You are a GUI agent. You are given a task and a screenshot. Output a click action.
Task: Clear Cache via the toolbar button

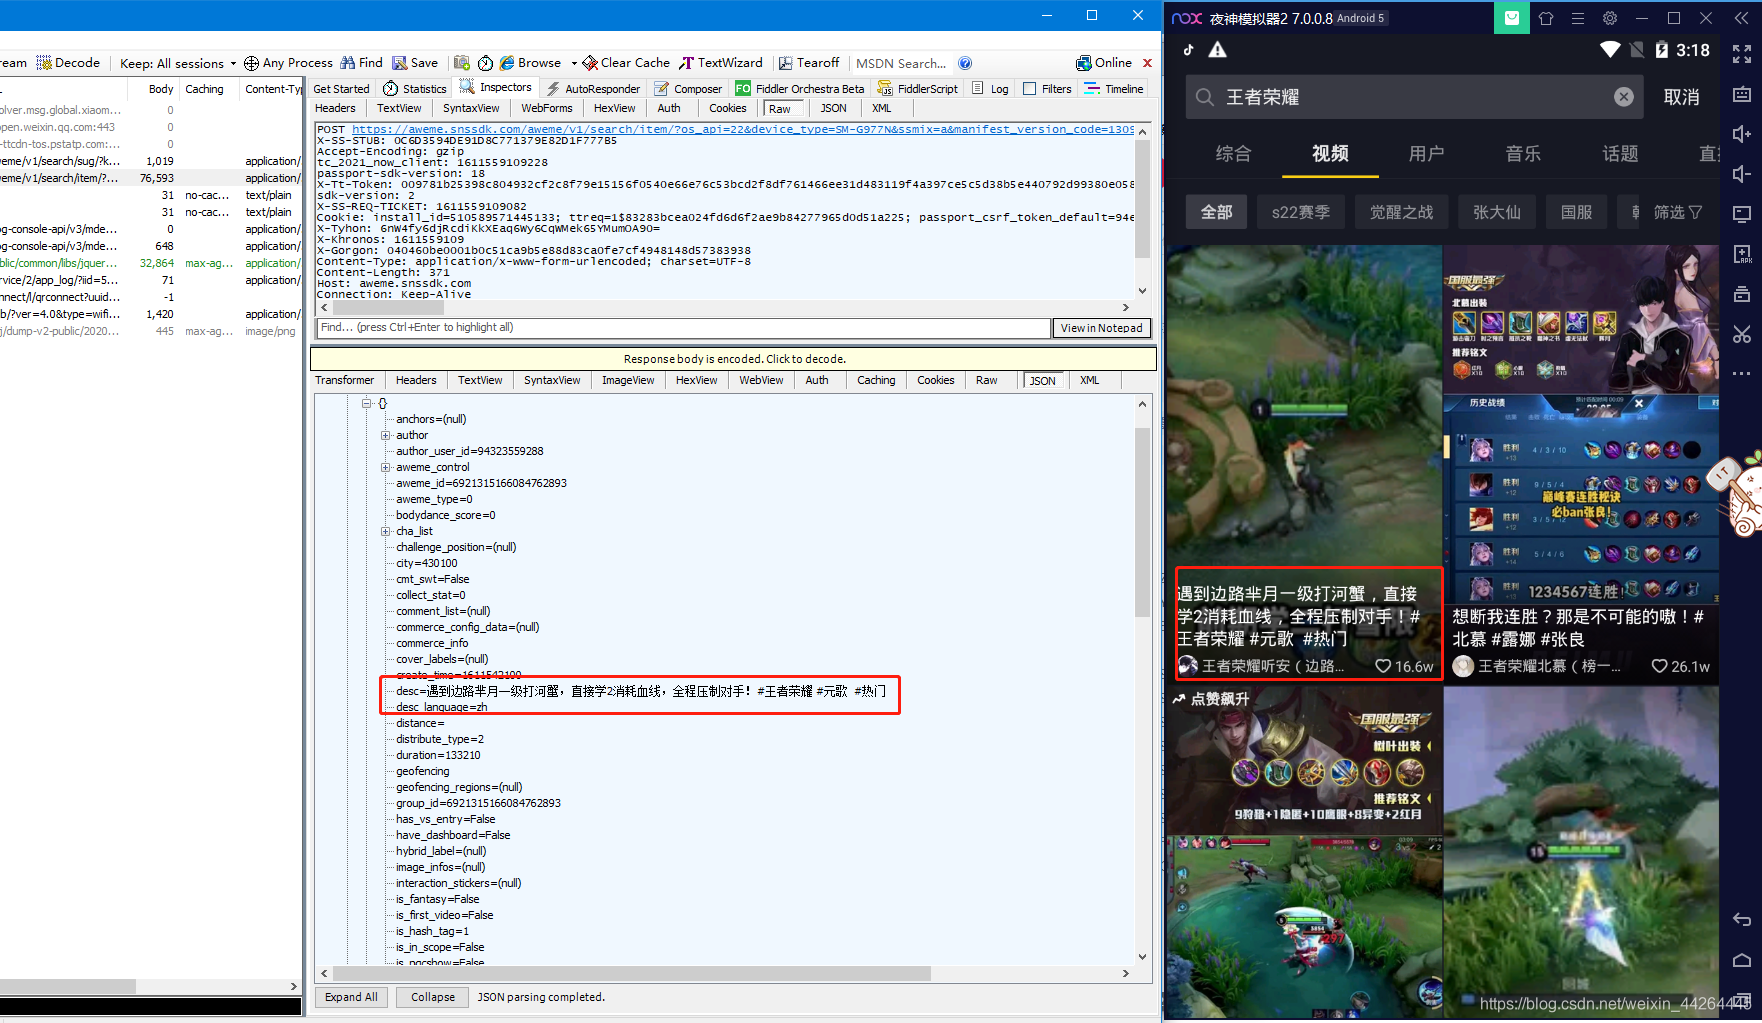click(x=626, y=63)
